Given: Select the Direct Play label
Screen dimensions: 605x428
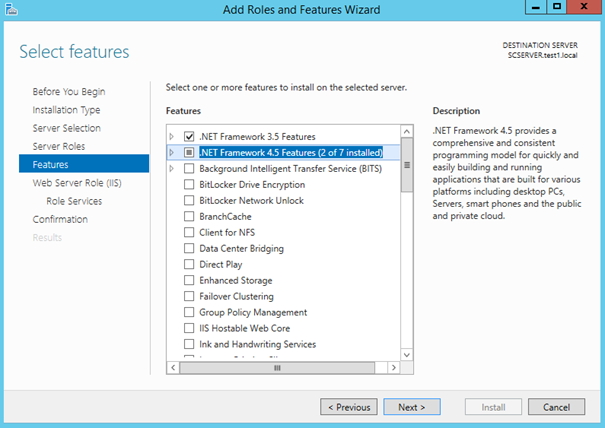Looking at the screenshot, I should click(x=221, y=264).
